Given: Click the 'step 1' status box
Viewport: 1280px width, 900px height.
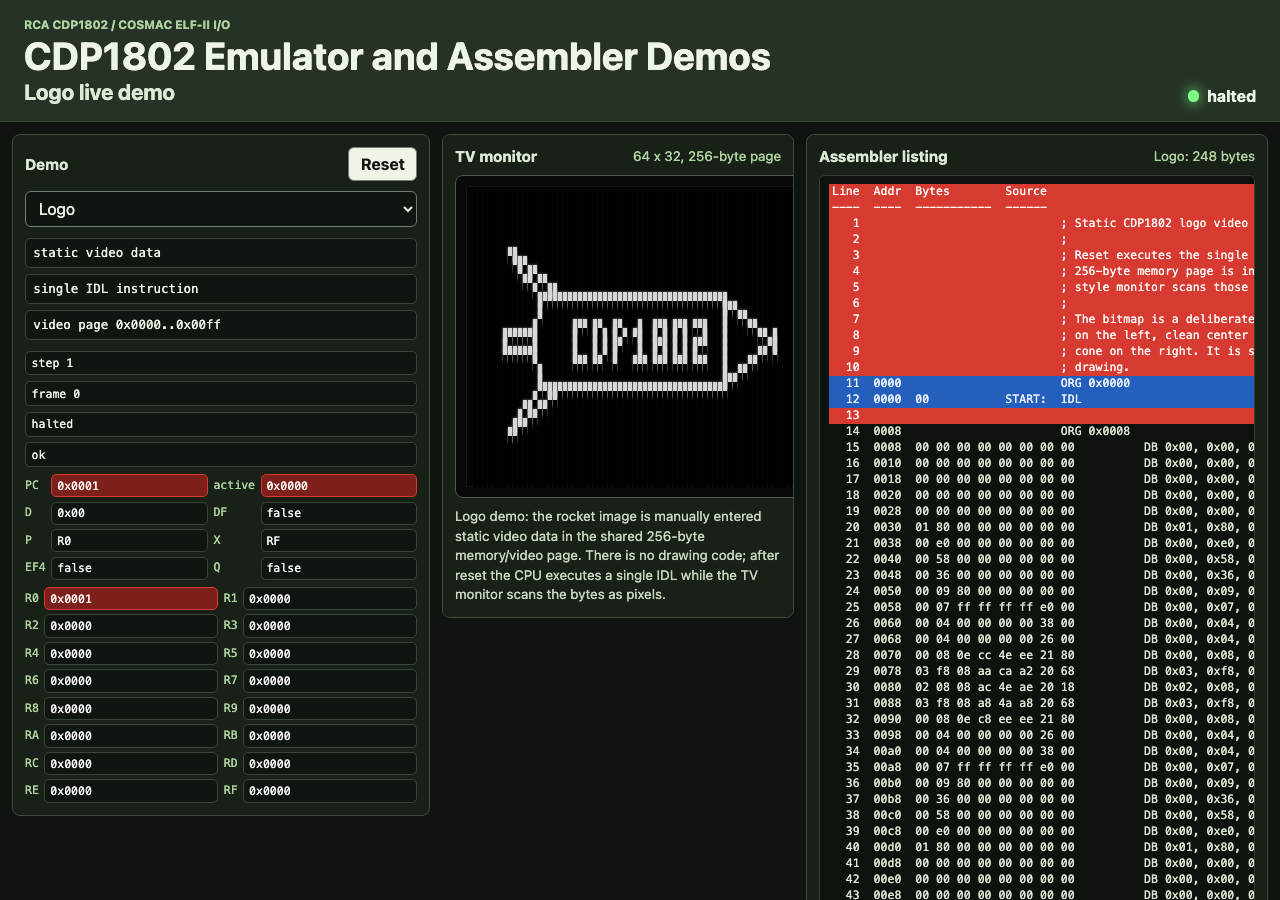Looking at the screenshot, I should [221, 363].
